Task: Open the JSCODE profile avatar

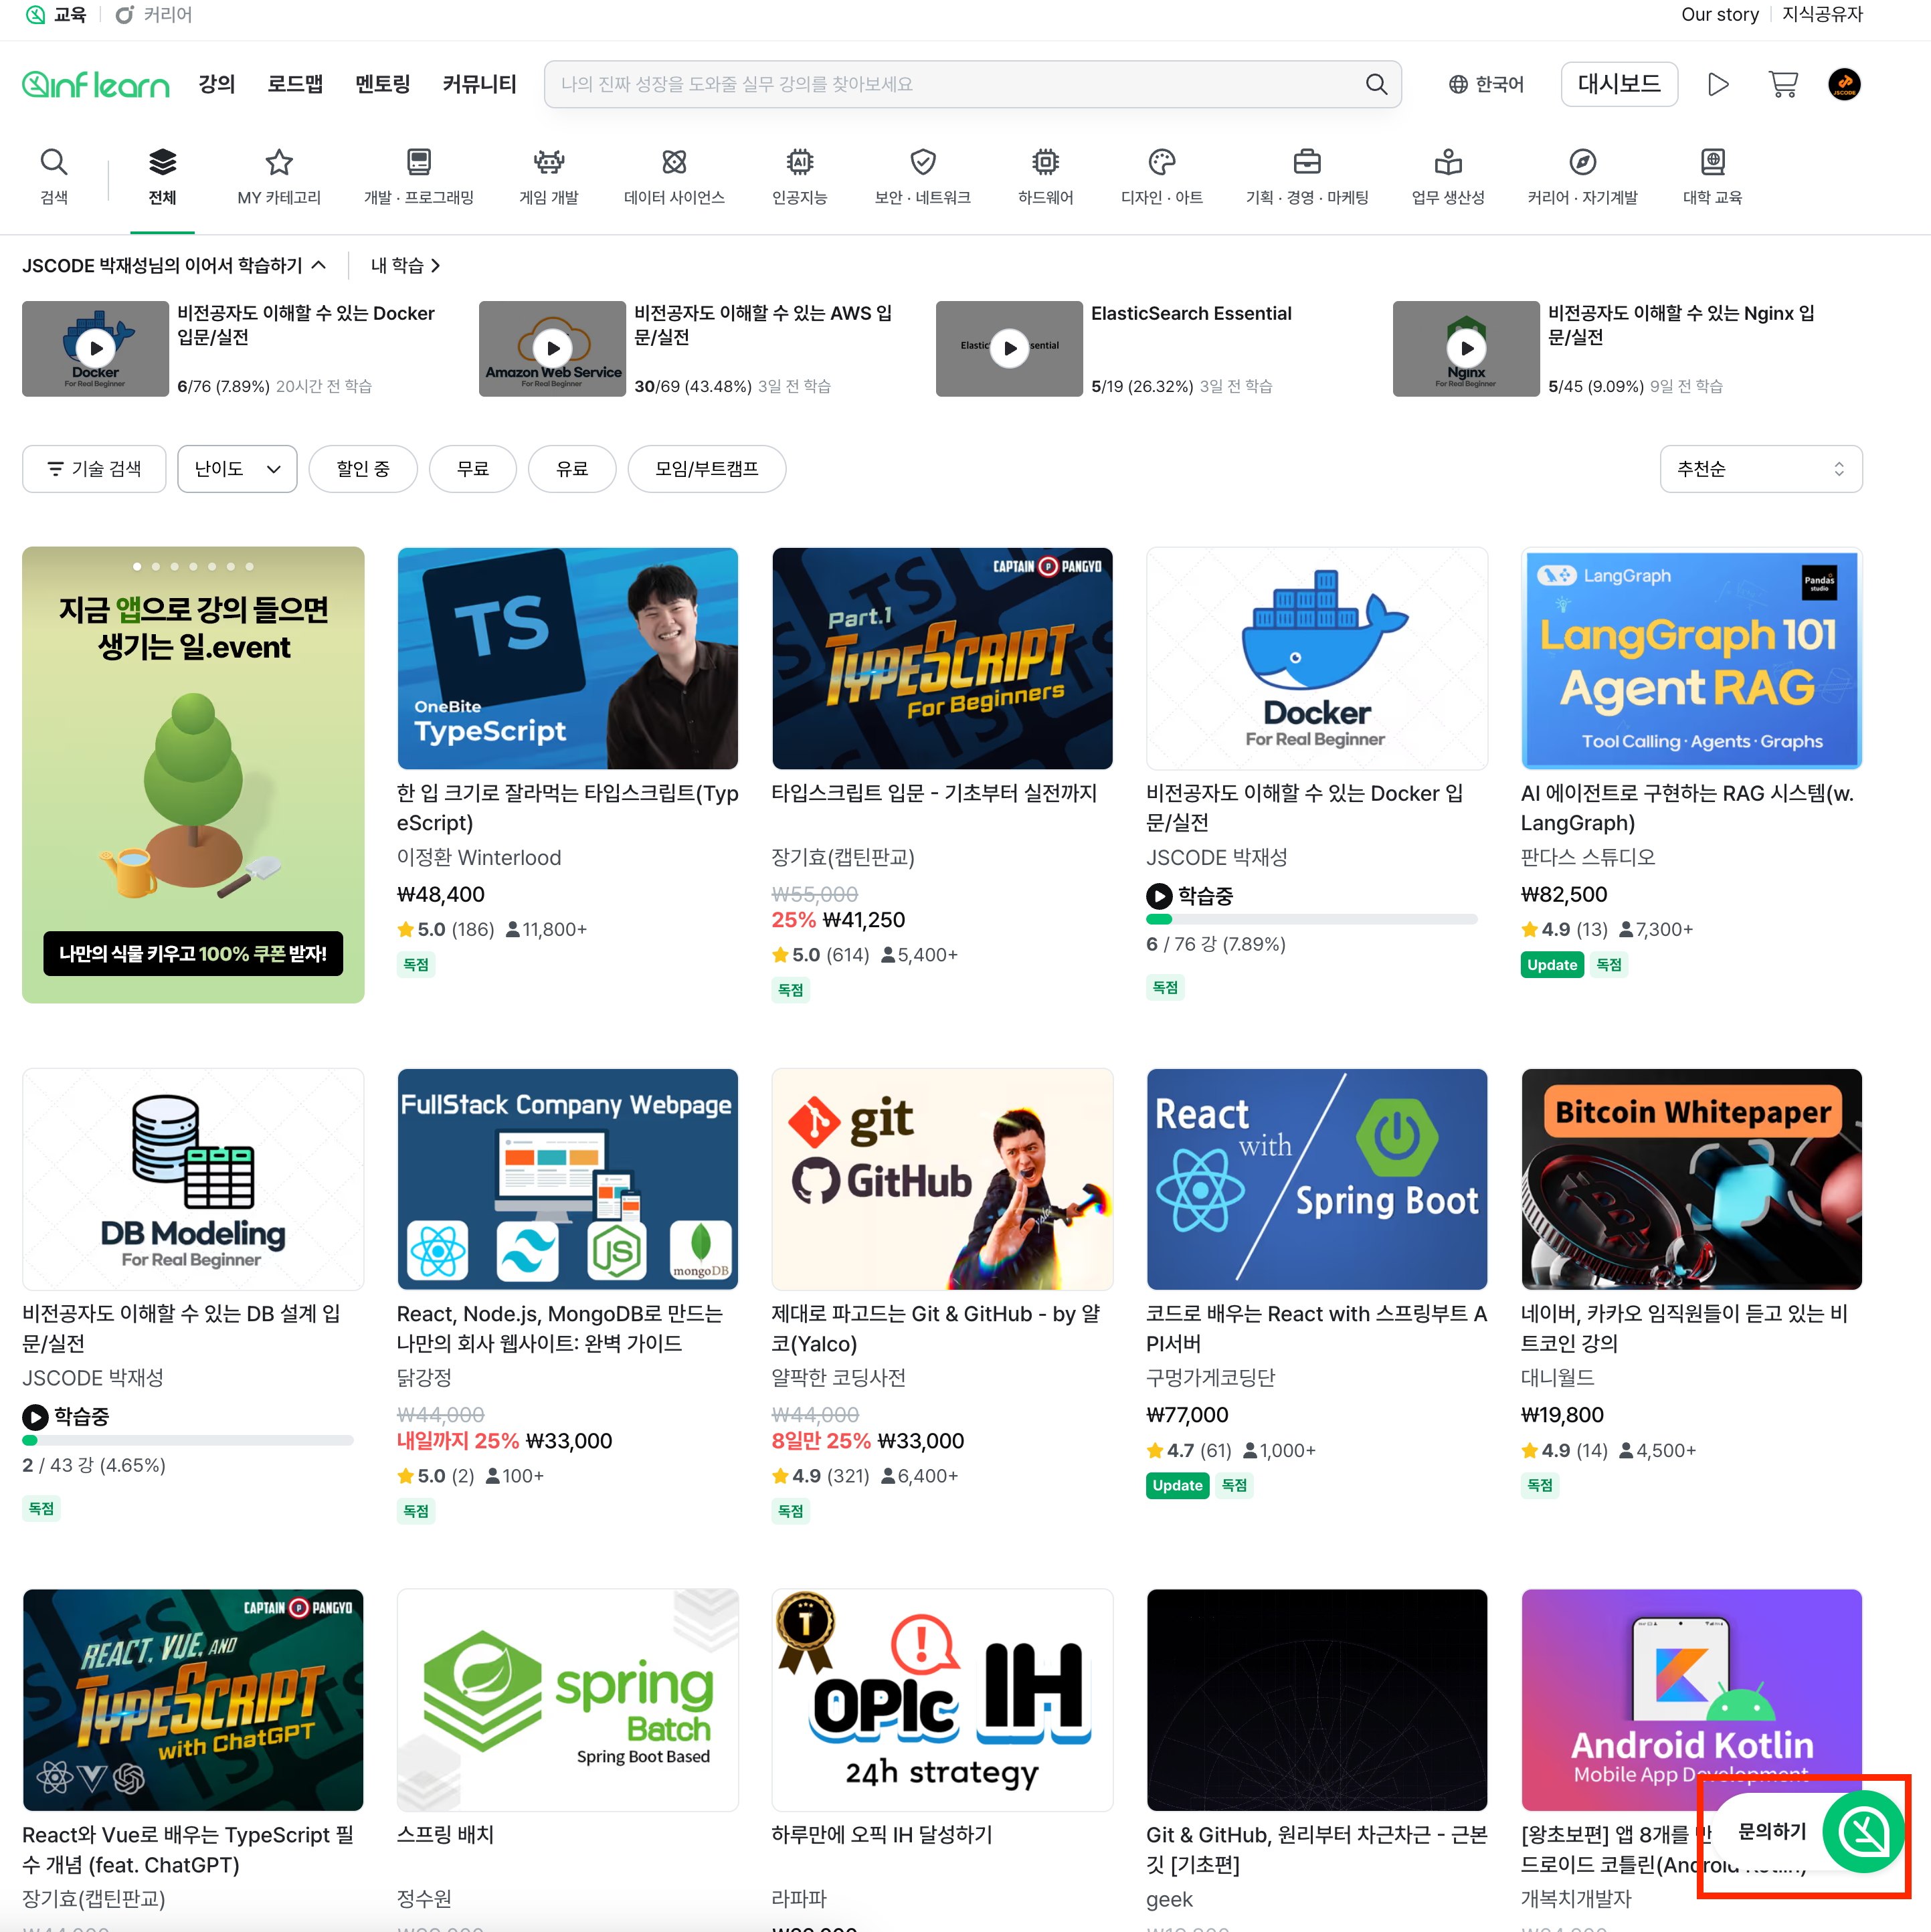Action: click(1844, 84)
